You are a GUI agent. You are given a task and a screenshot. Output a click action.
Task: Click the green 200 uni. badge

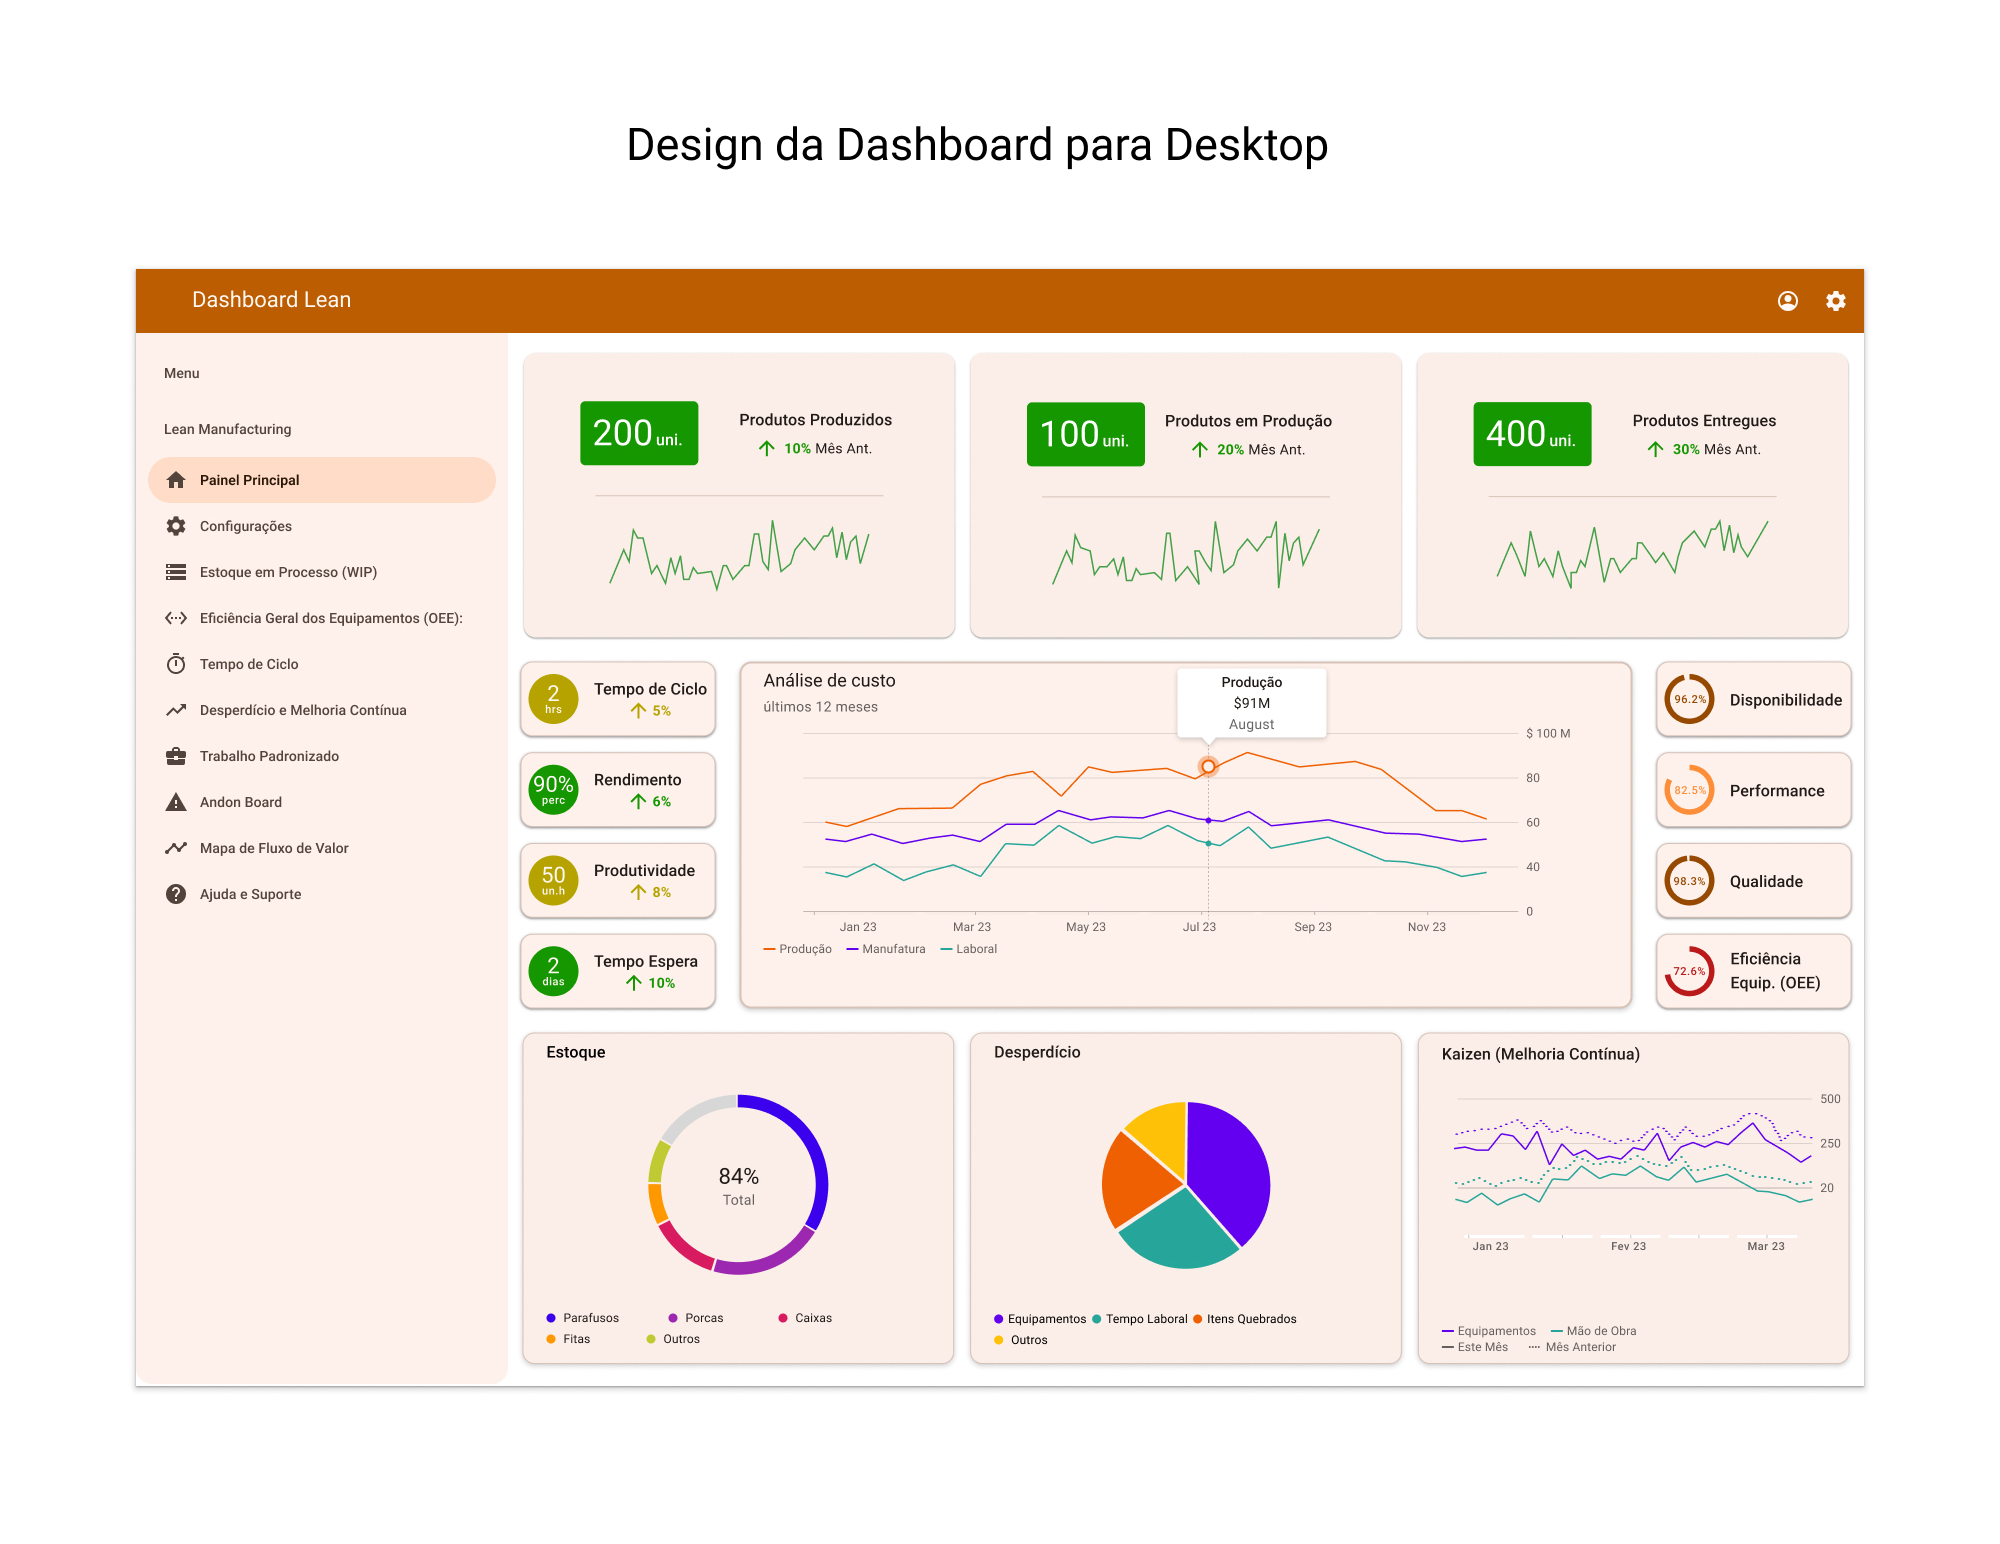[639, 434]
